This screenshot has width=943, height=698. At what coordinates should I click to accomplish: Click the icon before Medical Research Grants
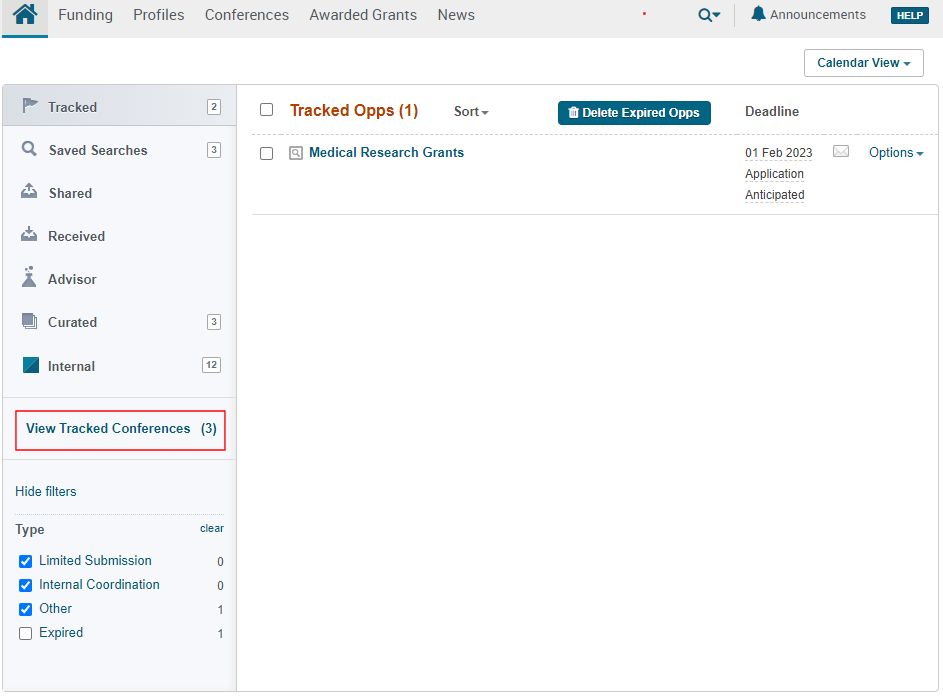pos(295,153)
